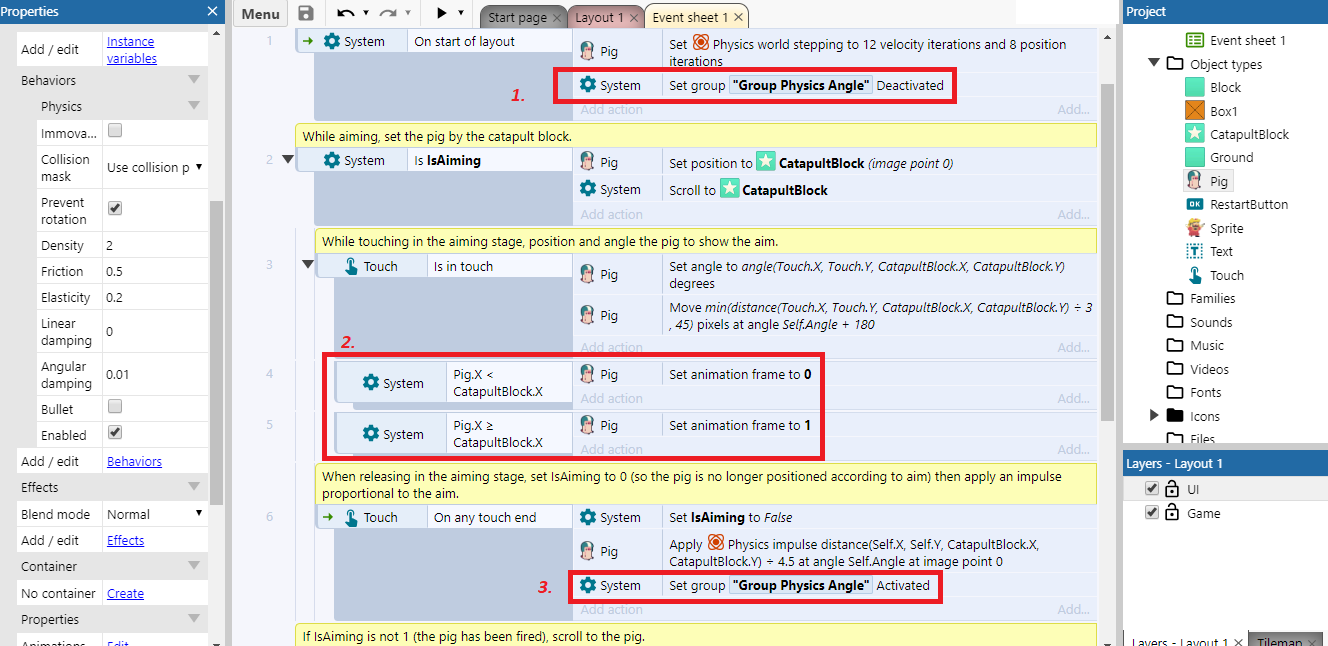Close the Event sheet 1 tab

pos(738,18)
